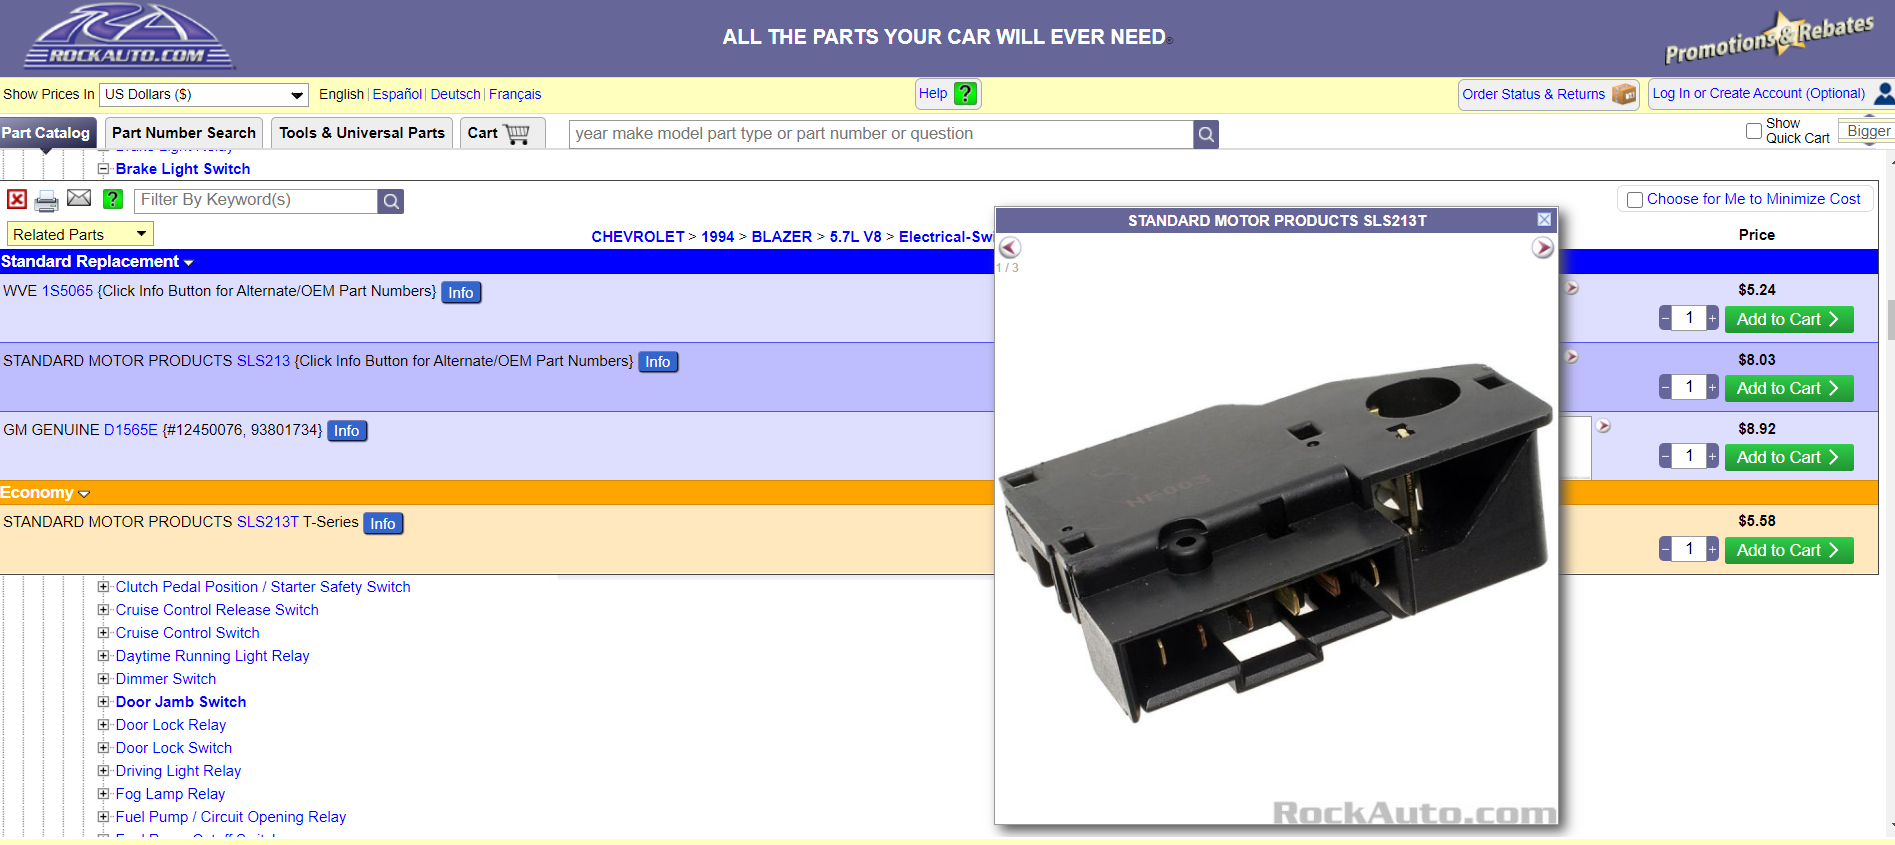Screen dimensions: 1895x845
Task: Increase quantity for WVE 1S5065
Action: point(1712,319)
